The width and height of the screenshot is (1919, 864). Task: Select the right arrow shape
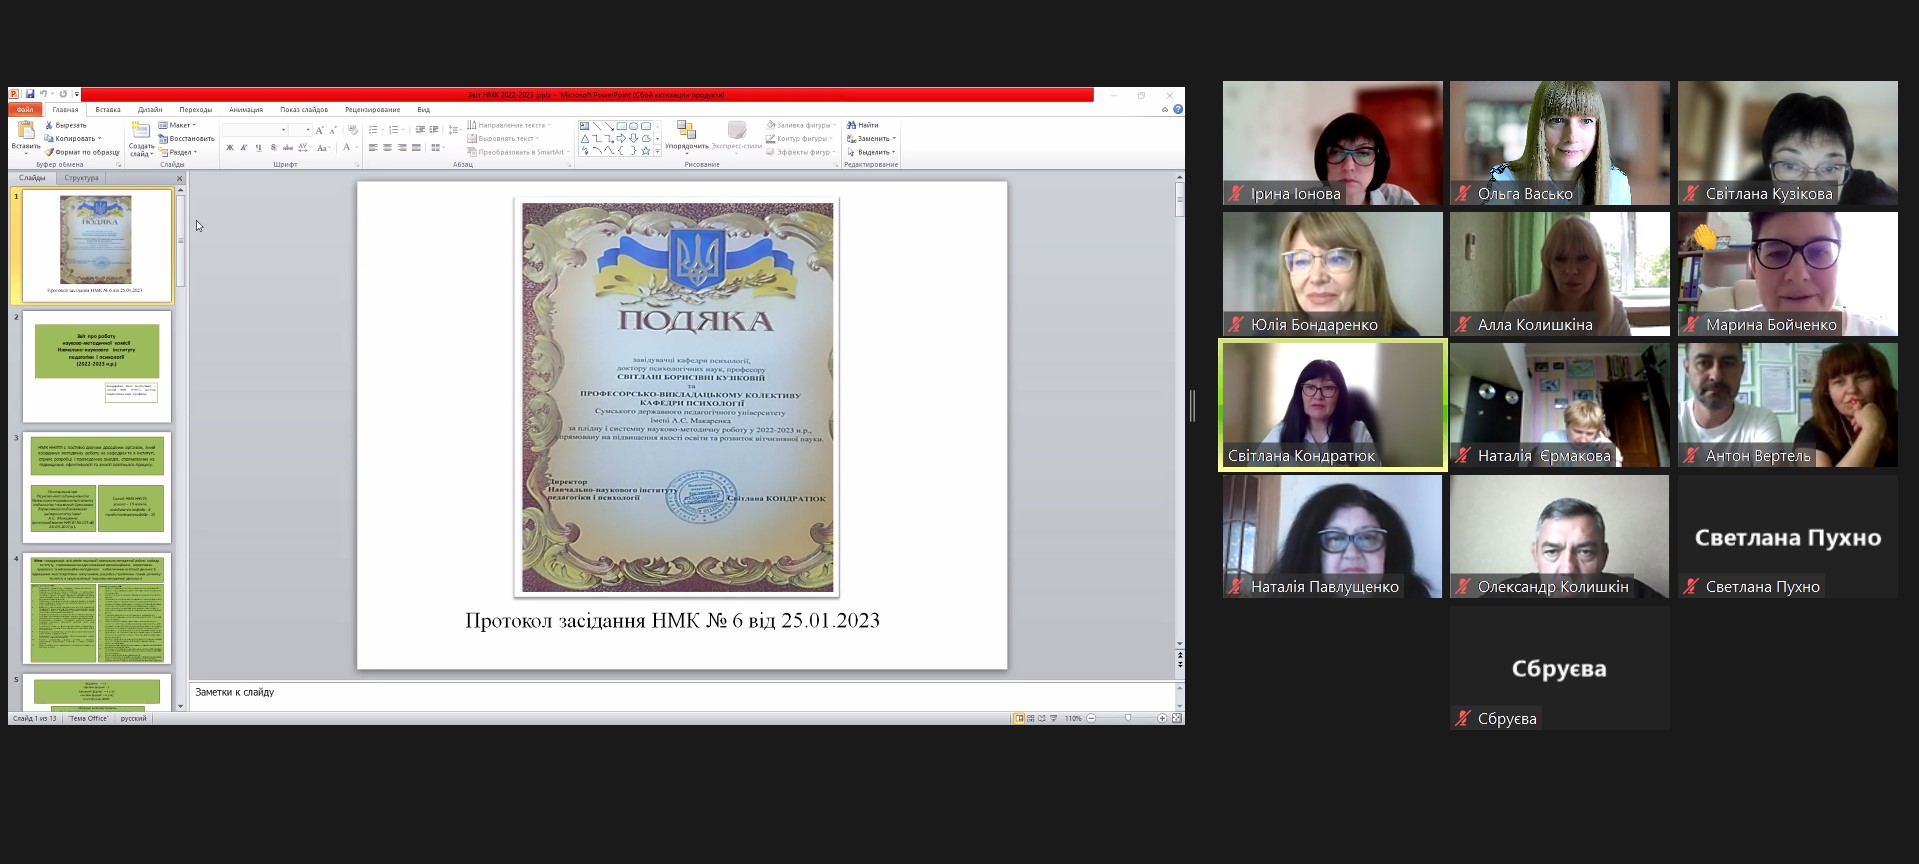click(x=621, y=138)
